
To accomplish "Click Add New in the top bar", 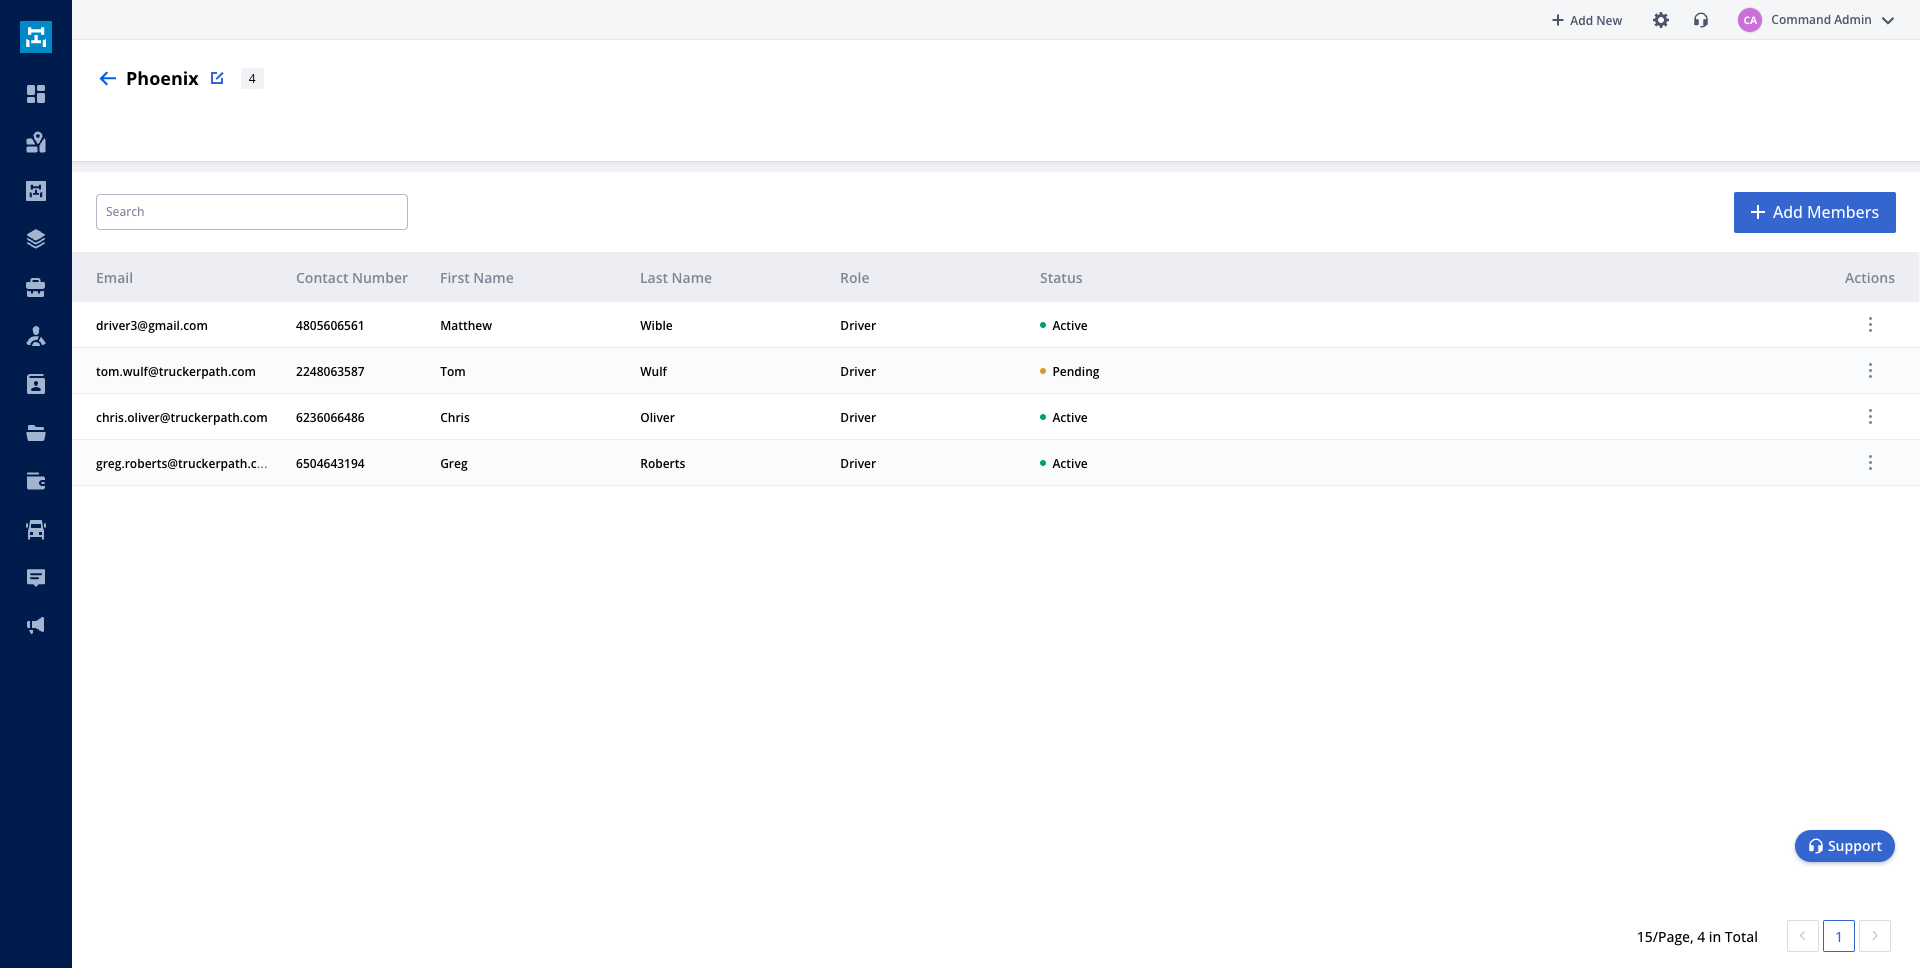I will pyautogui.click(x=1587, y=20).
